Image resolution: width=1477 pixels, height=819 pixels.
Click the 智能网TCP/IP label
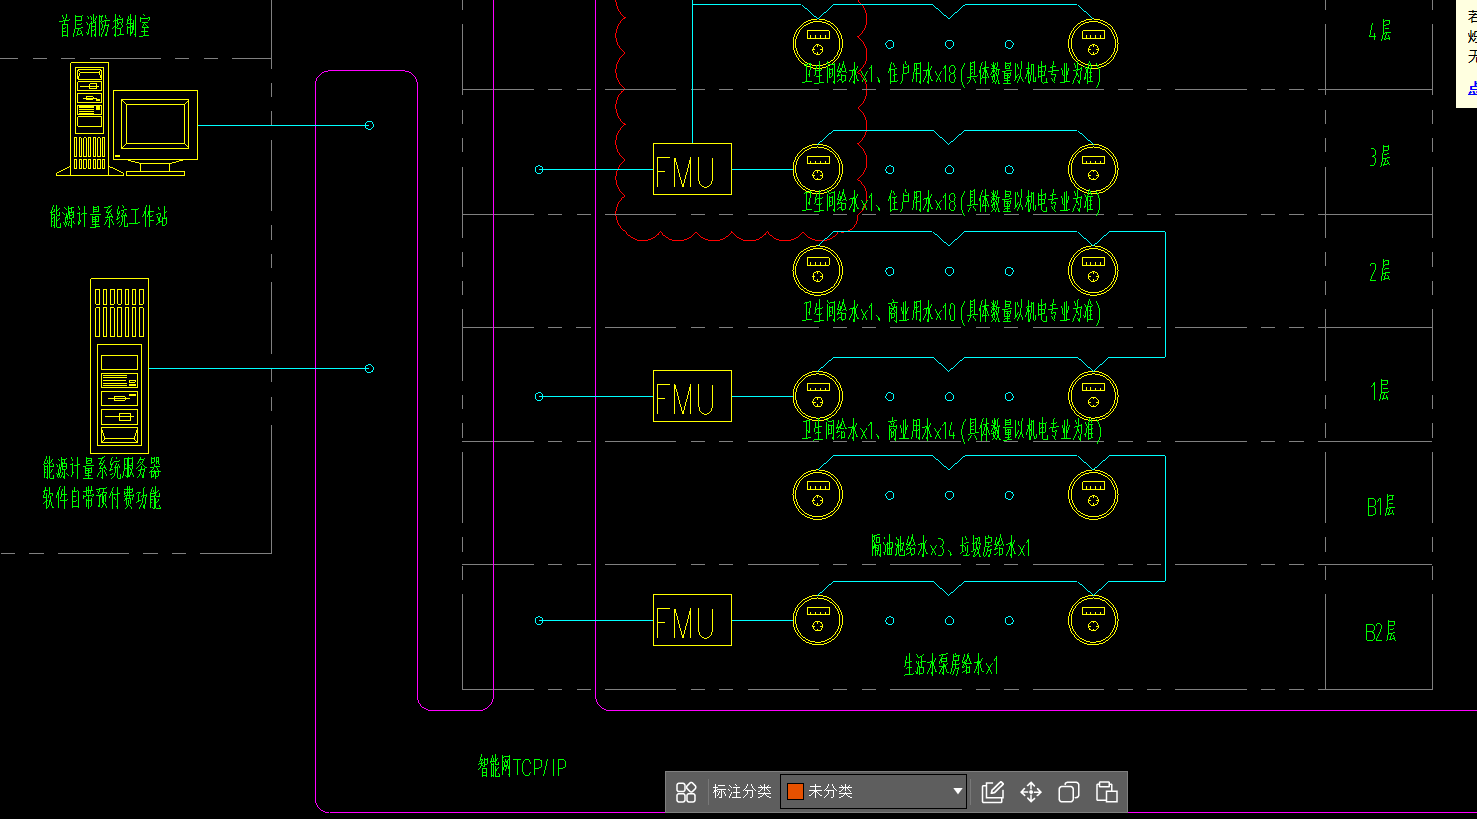(x=522, y=767)
